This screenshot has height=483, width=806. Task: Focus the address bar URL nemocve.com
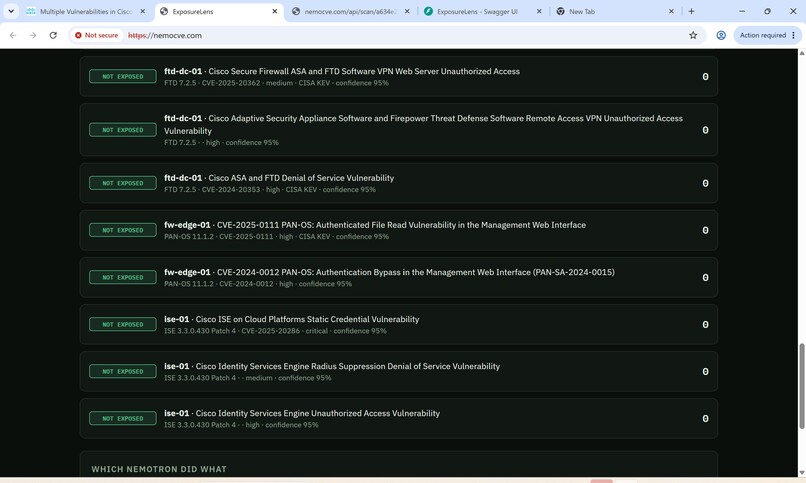pos(164,35)
